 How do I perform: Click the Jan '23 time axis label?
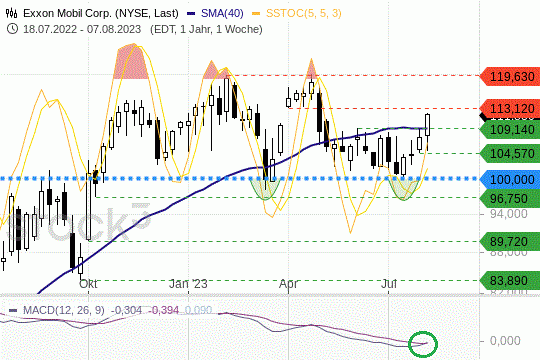(x=188, y=284)
